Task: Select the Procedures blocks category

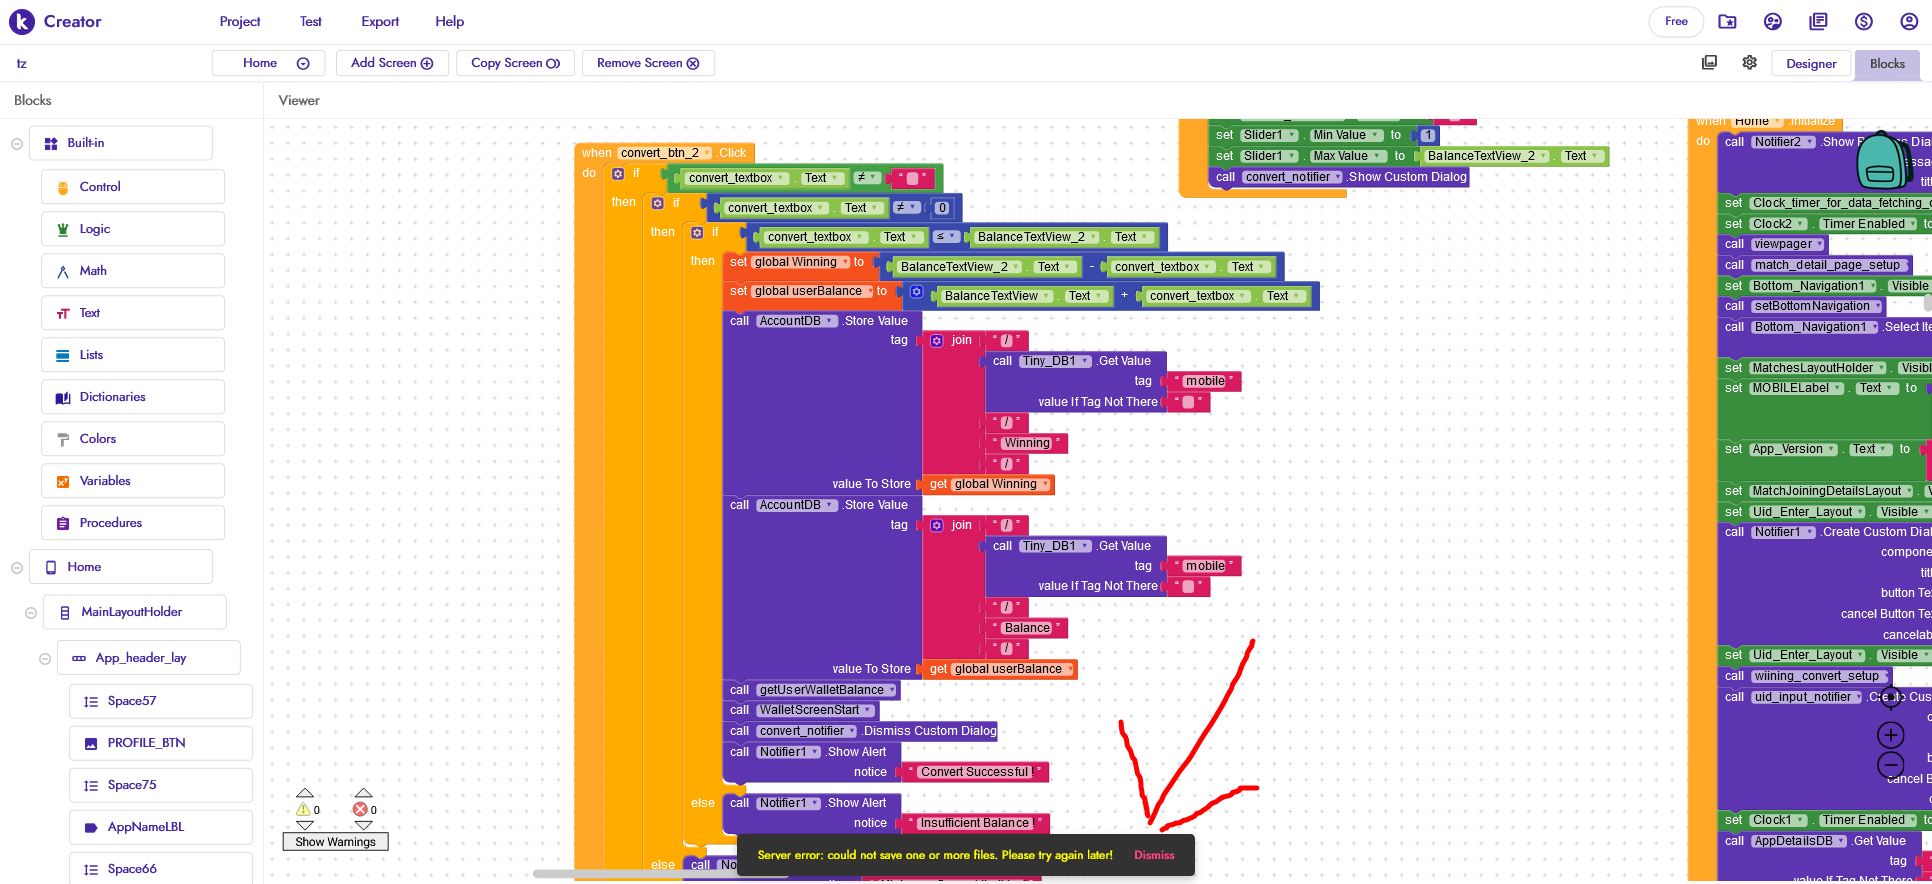Action: tap(133, 523)
